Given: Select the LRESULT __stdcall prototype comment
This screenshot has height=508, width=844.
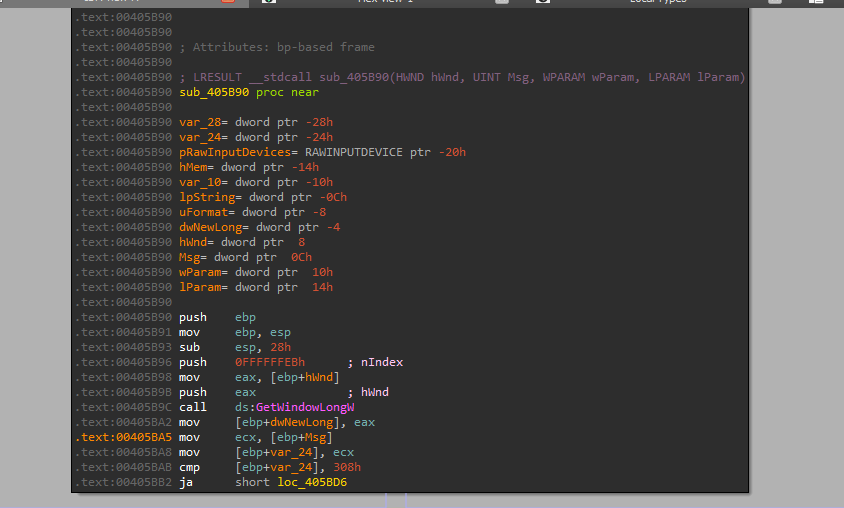Looking at the screenshot, I should pos(462,78).
